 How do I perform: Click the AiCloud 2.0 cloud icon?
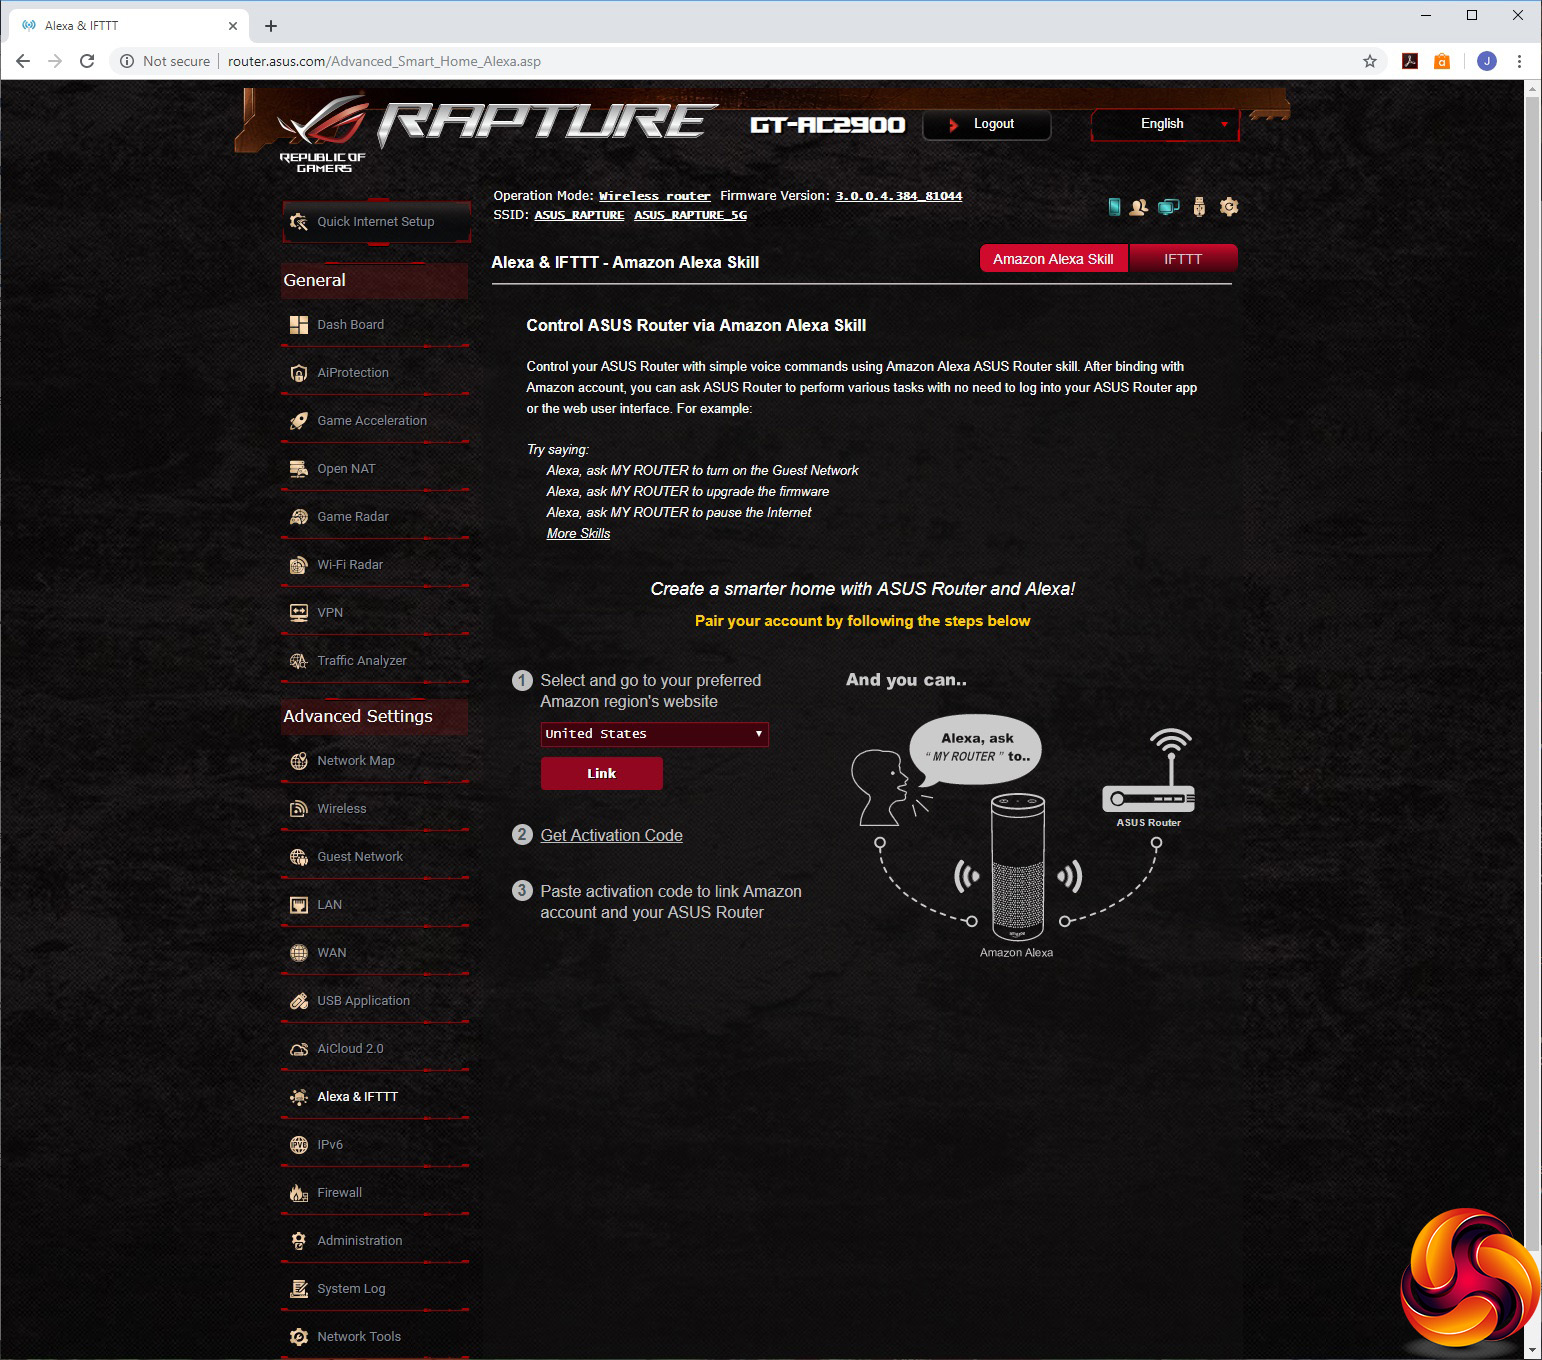click(x=298, y=1049)
